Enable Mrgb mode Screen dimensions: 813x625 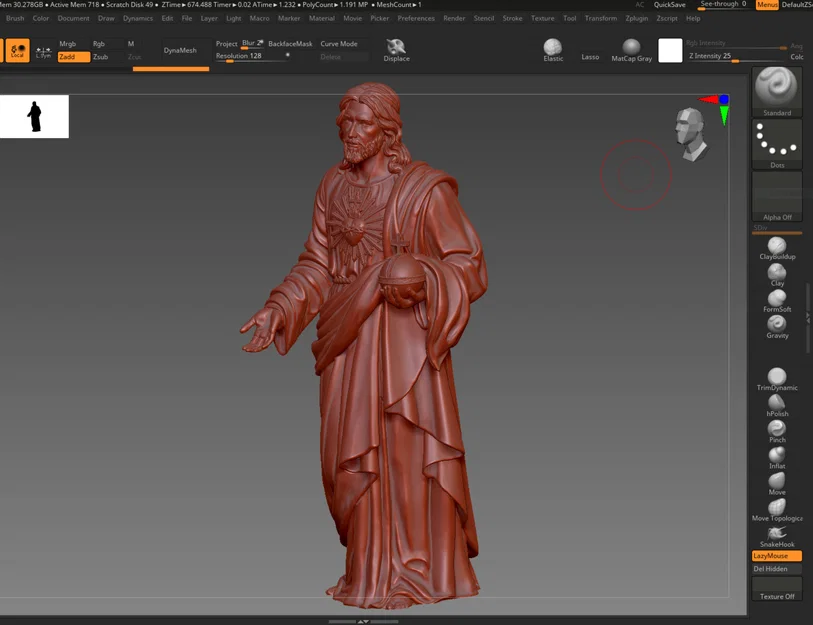(x=67, y=44)
